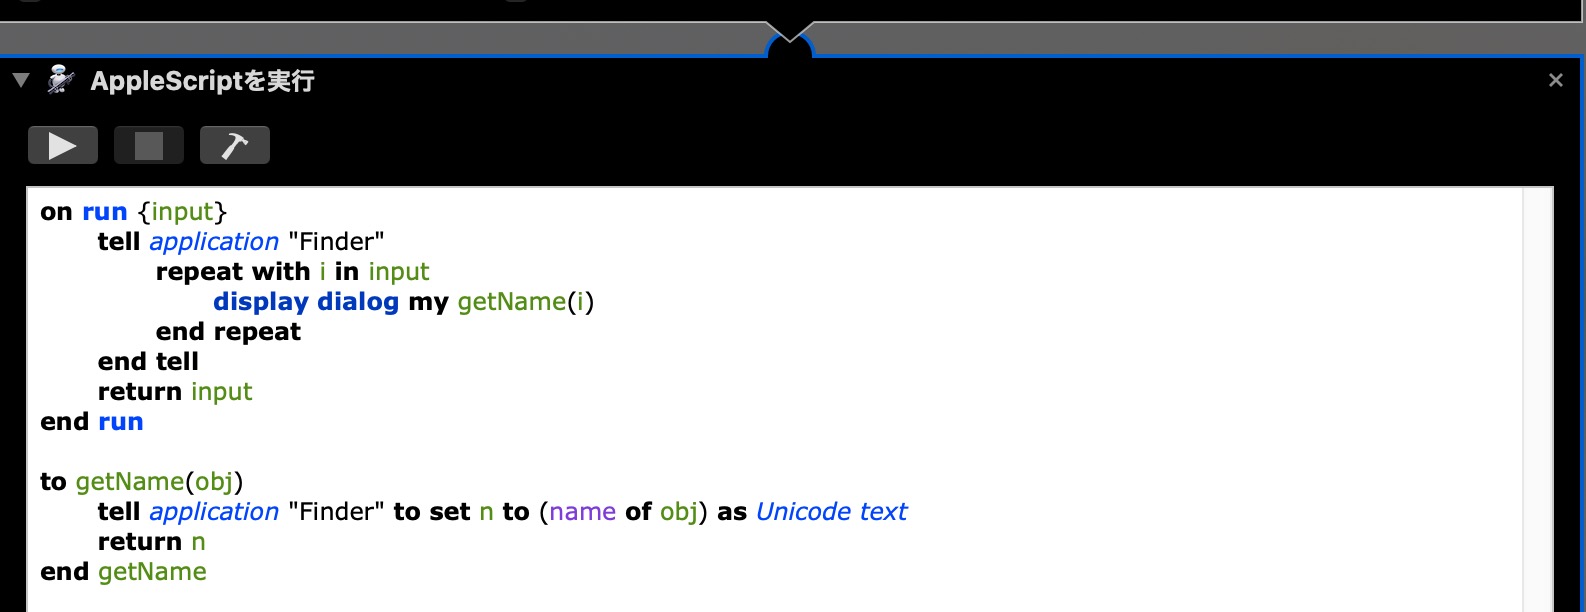Click 'display dialog my getName(i)' line
Image resolution: width=1586 pixels, height=612 pixels.
pos(403,302)
